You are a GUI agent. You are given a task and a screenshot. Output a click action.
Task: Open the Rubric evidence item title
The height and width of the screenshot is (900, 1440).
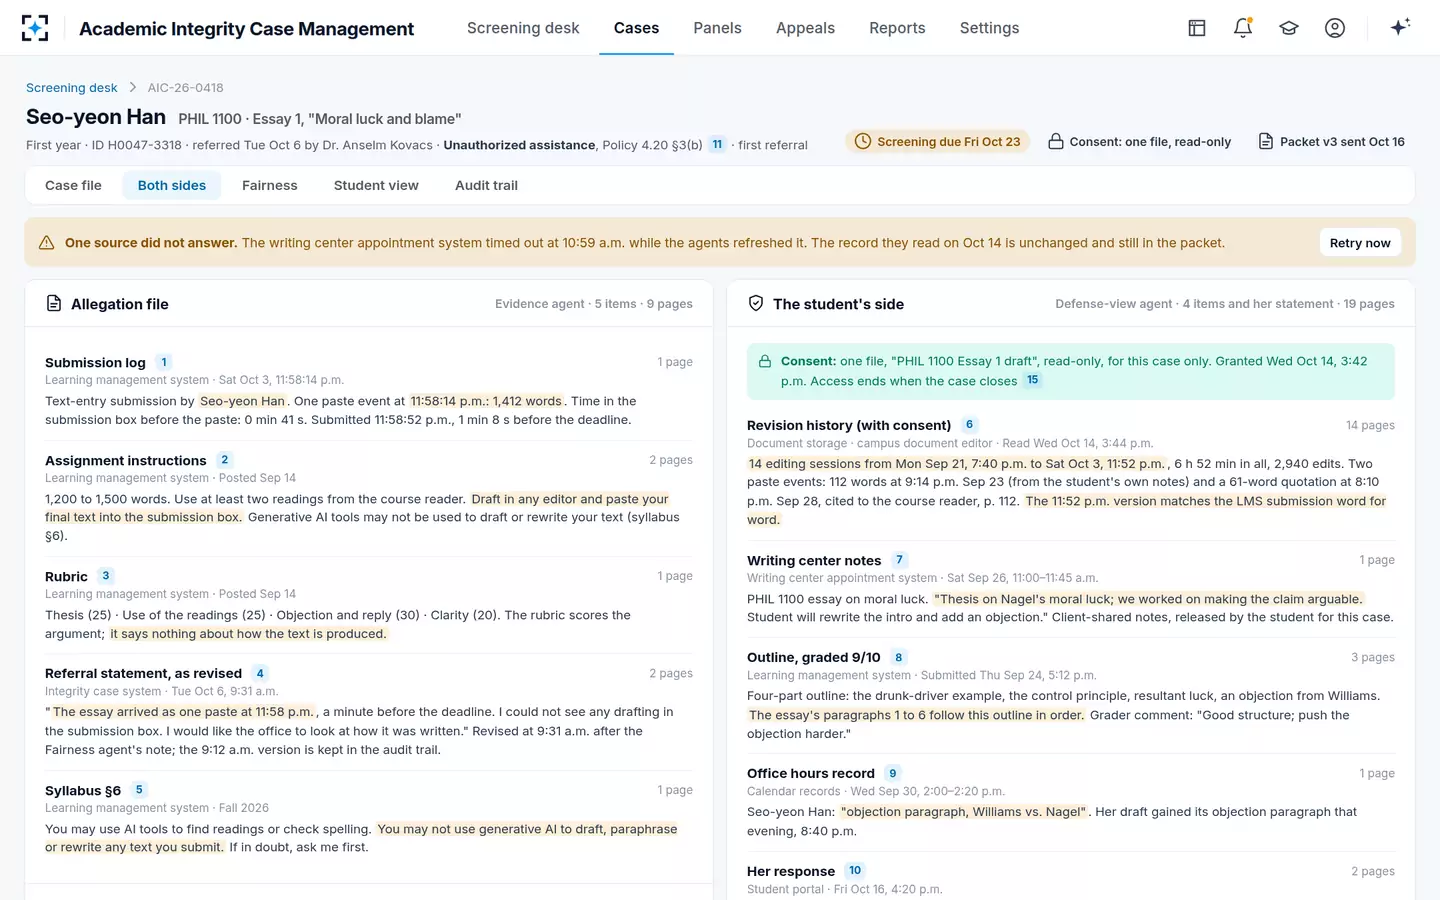tap(66, 576)
